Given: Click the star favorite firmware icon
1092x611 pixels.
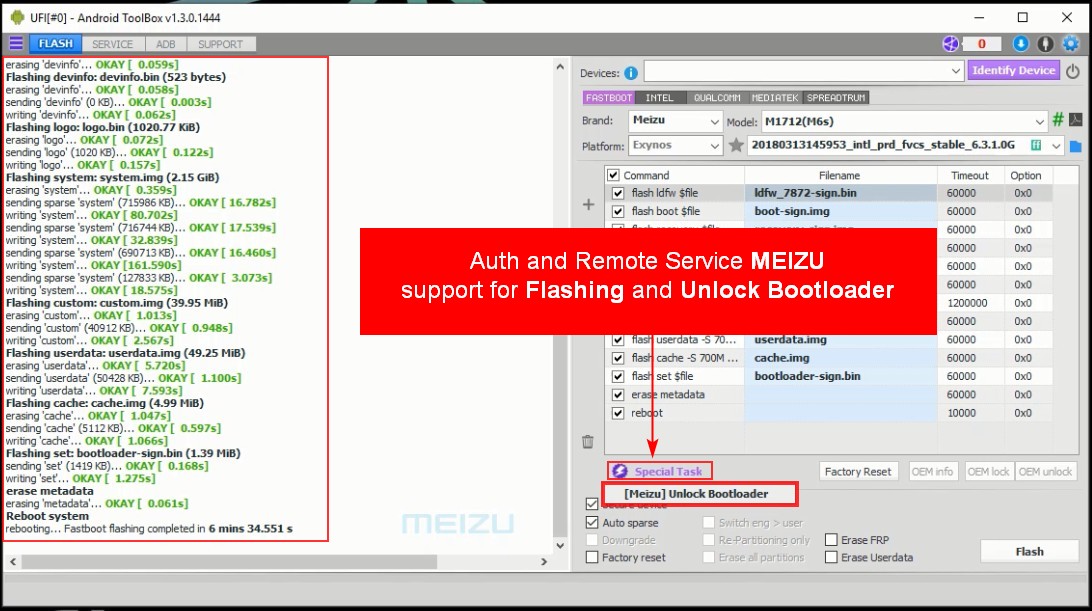Looking at the screenshot, I should (x=736, y=146).
